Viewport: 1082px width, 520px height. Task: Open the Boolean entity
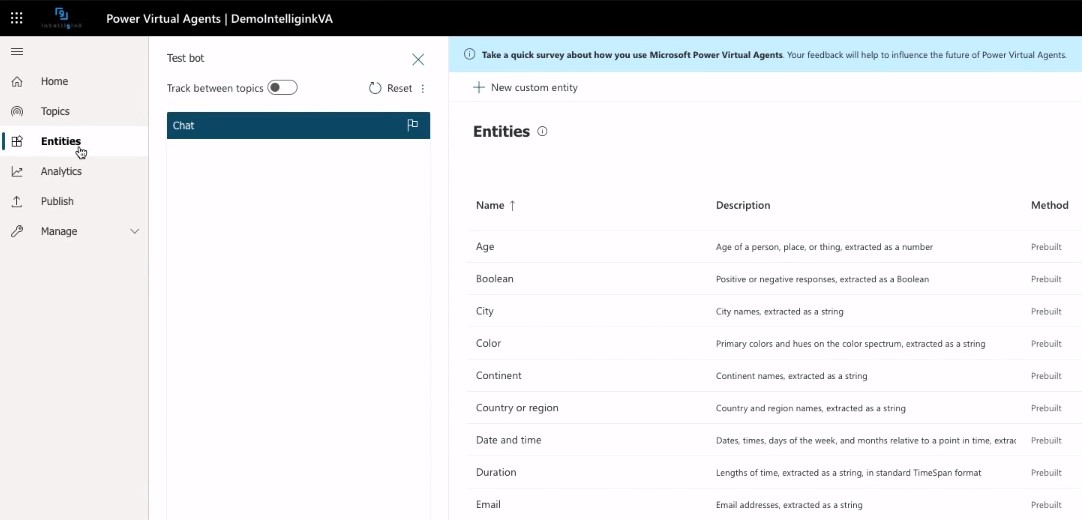tap(495, 279)
